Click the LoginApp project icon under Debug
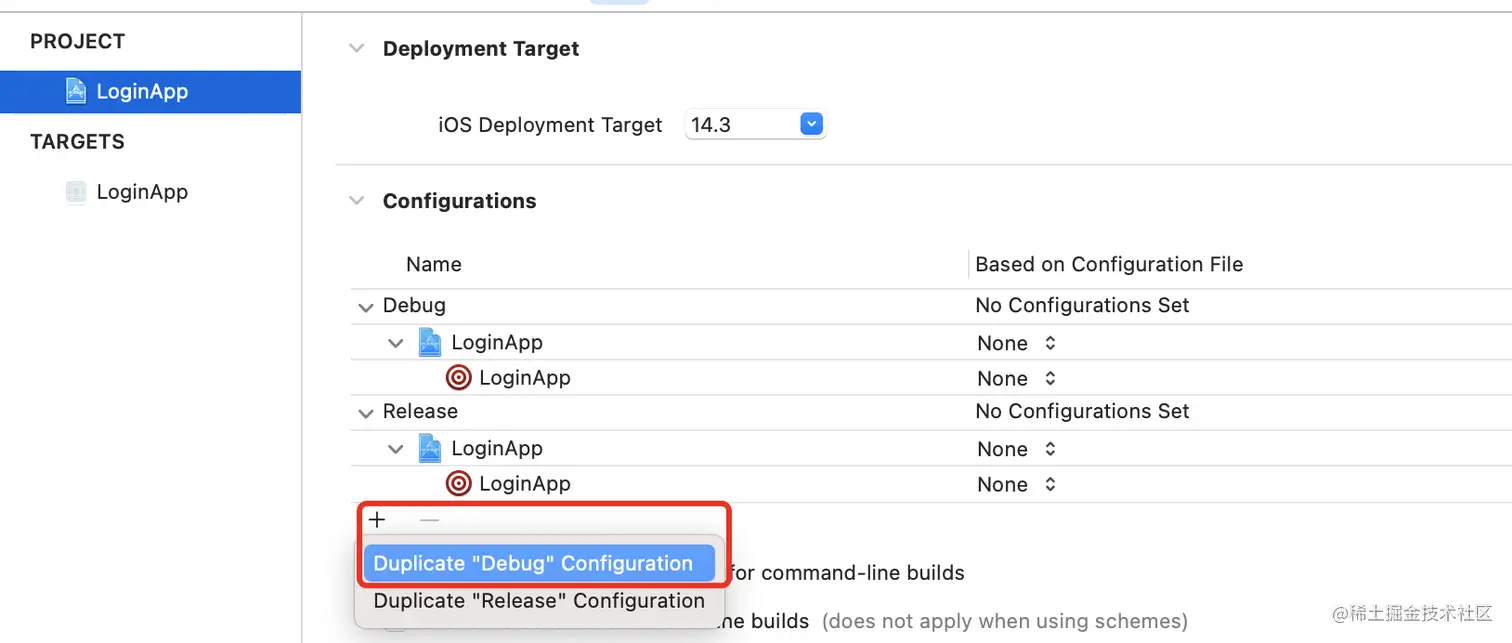Image resolution: width=1512 pixels, height=643 pixels. (430, 343)
